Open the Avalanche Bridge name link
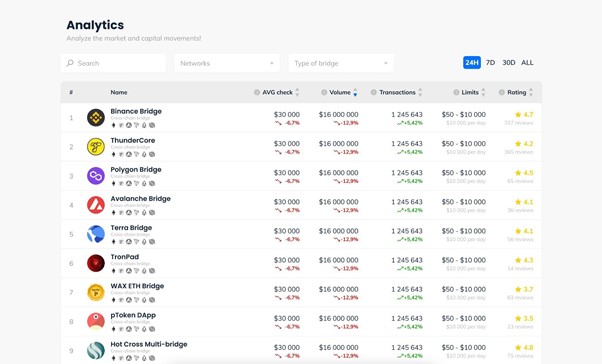The image size is (602, 364). pos(141,199)
